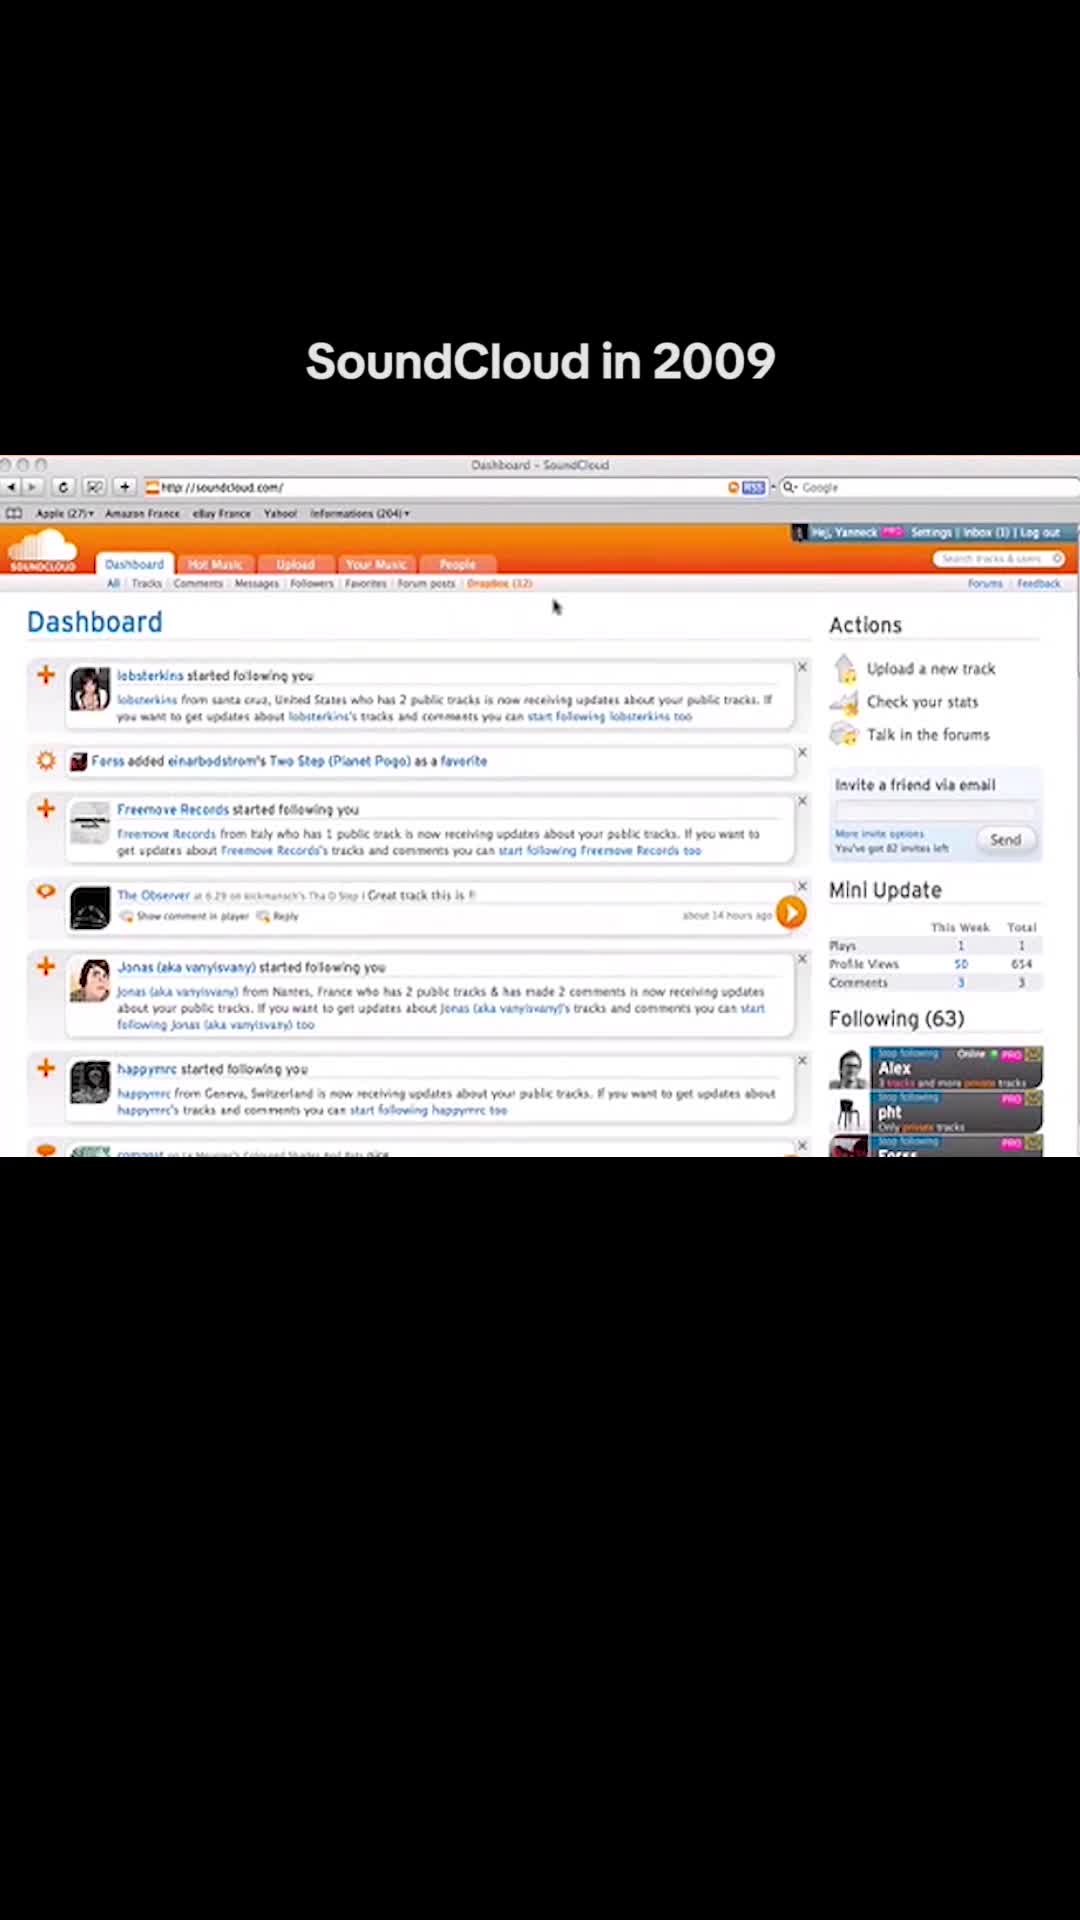Click Reply under The Observer comment

point(286,916)
